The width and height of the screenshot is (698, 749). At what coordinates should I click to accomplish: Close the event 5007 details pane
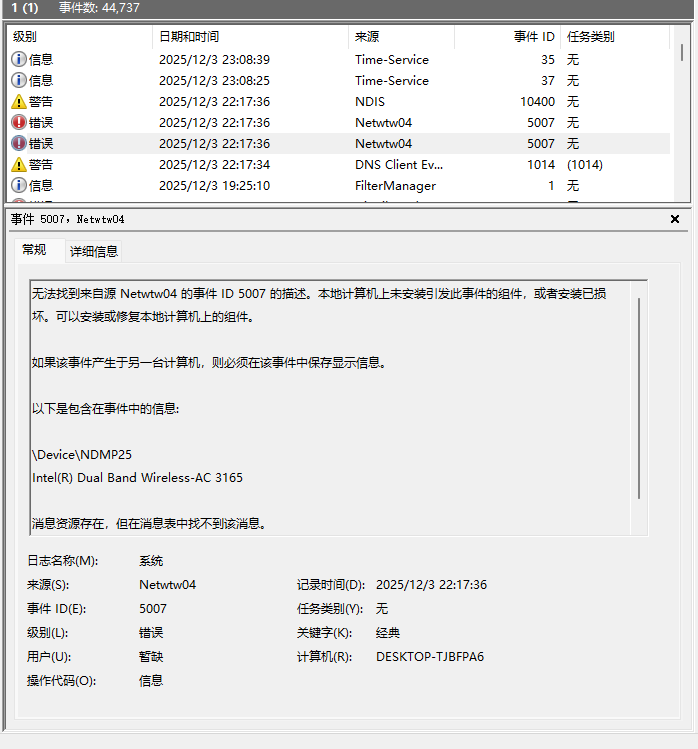coord(675,219)
